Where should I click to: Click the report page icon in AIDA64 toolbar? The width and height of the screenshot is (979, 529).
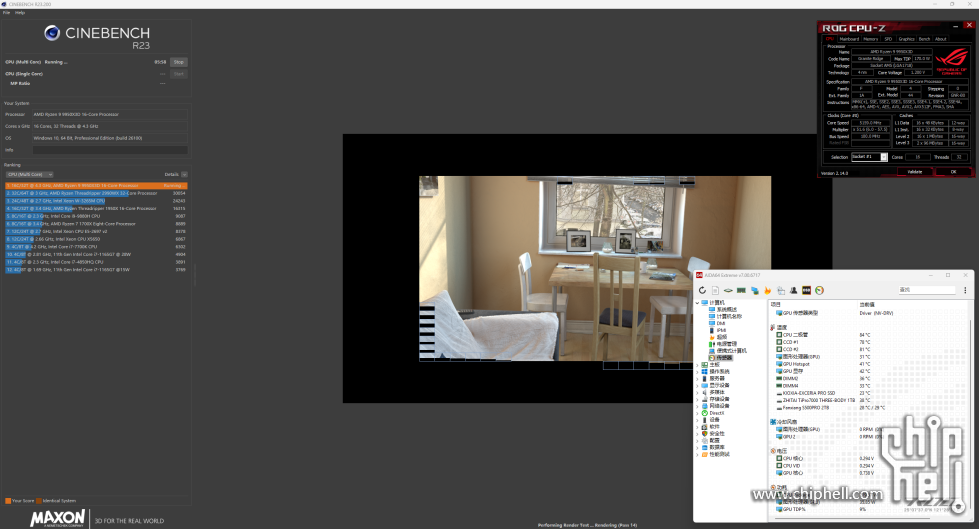pyautogui.click(x=716, y=290)
